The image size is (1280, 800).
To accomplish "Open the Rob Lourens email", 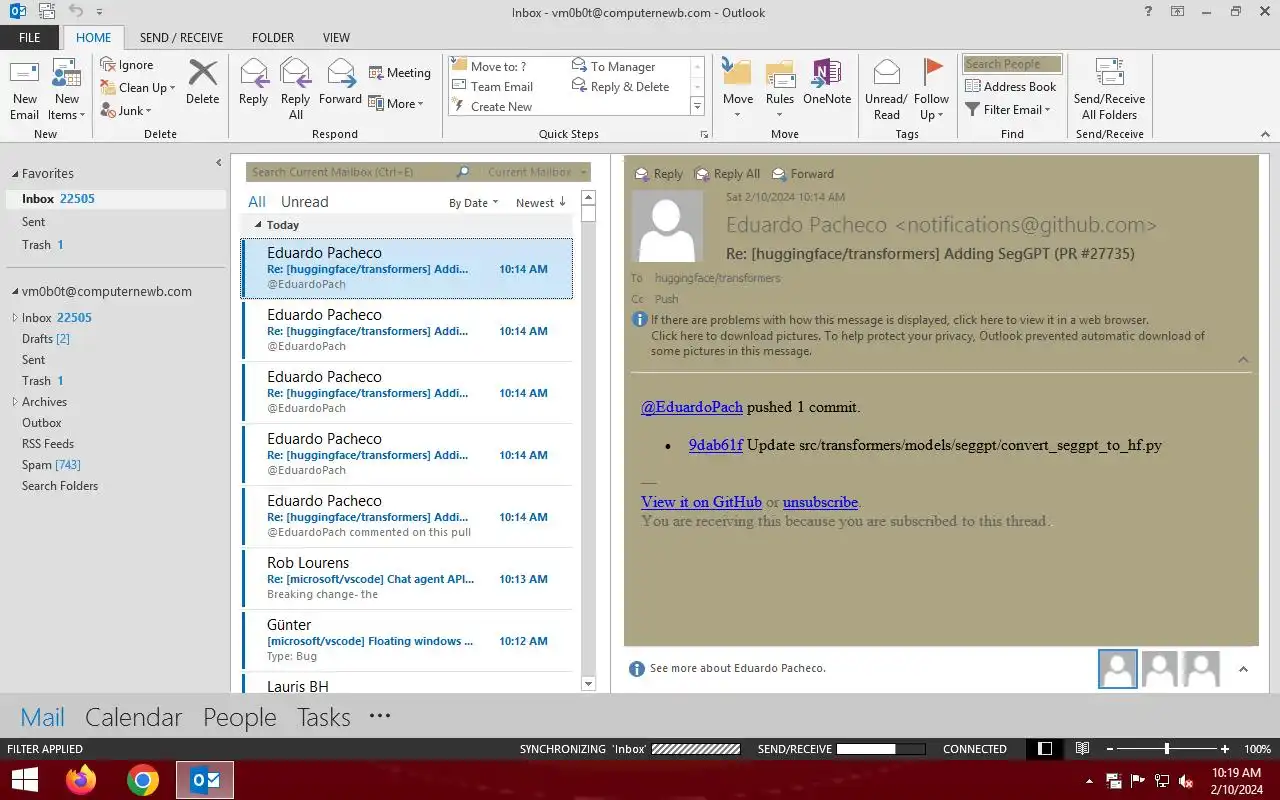I will (x=408, y=578).
